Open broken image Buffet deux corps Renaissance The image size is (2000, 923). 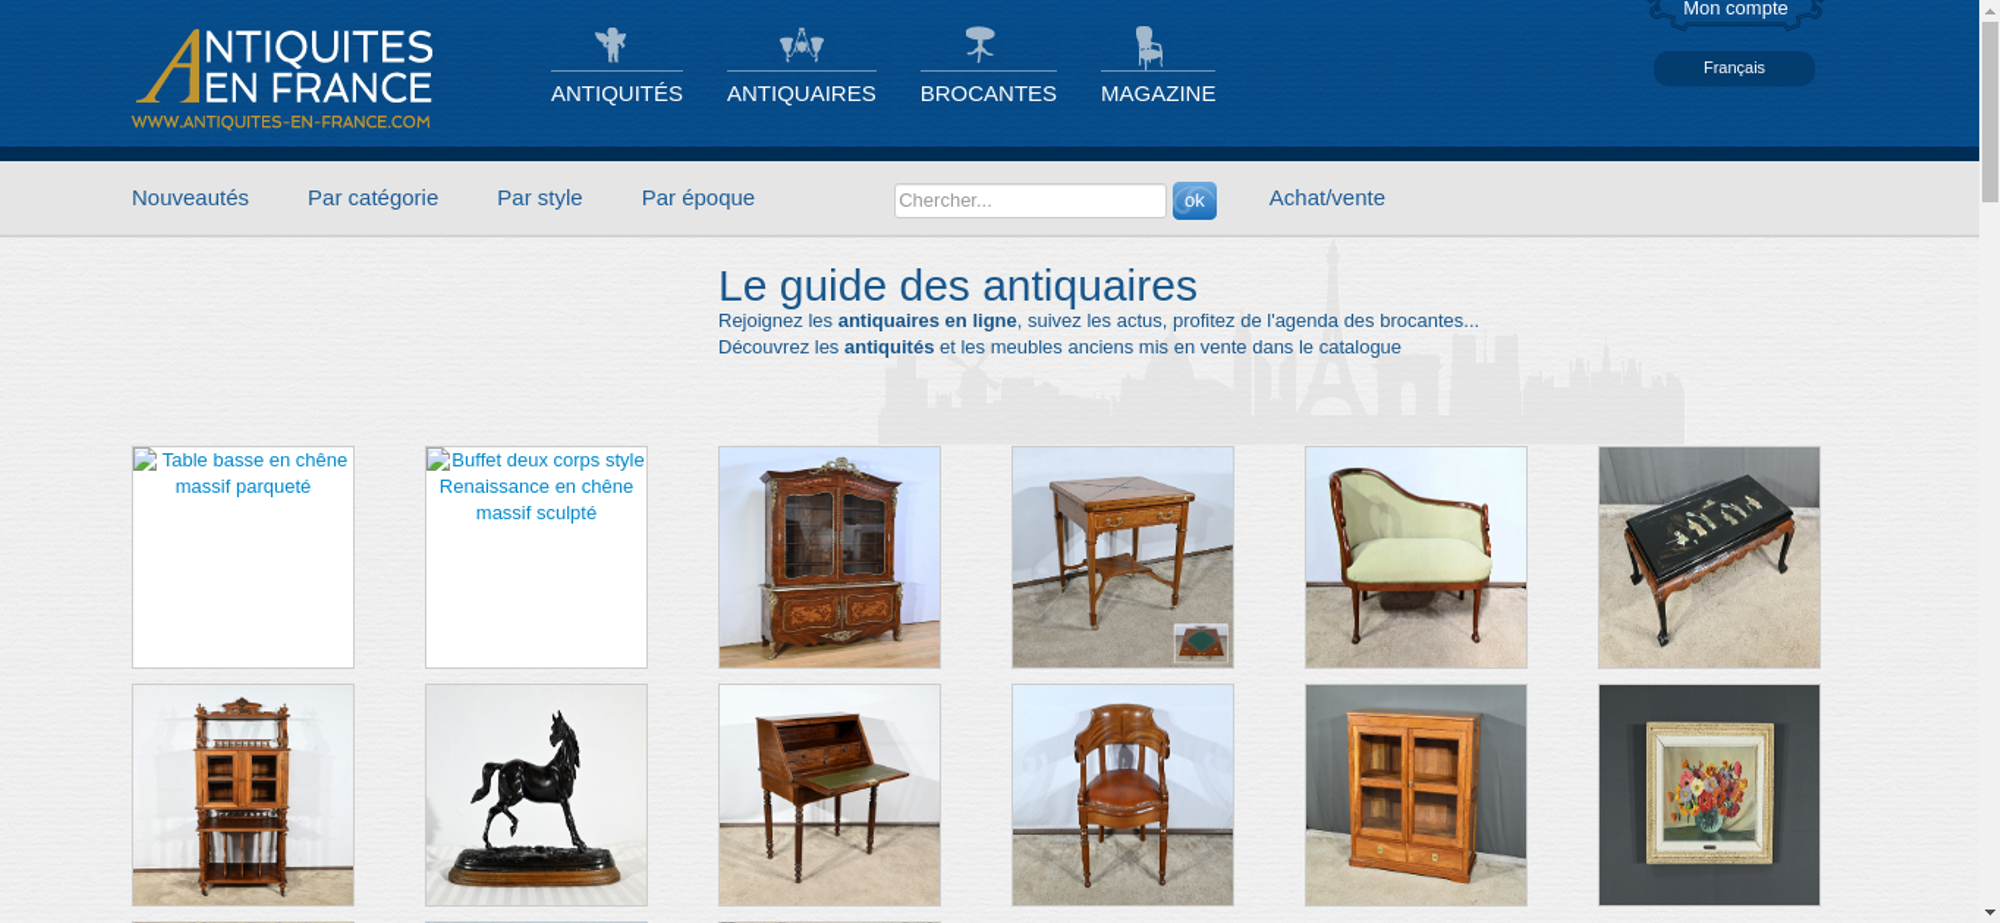tap(536, 557)
